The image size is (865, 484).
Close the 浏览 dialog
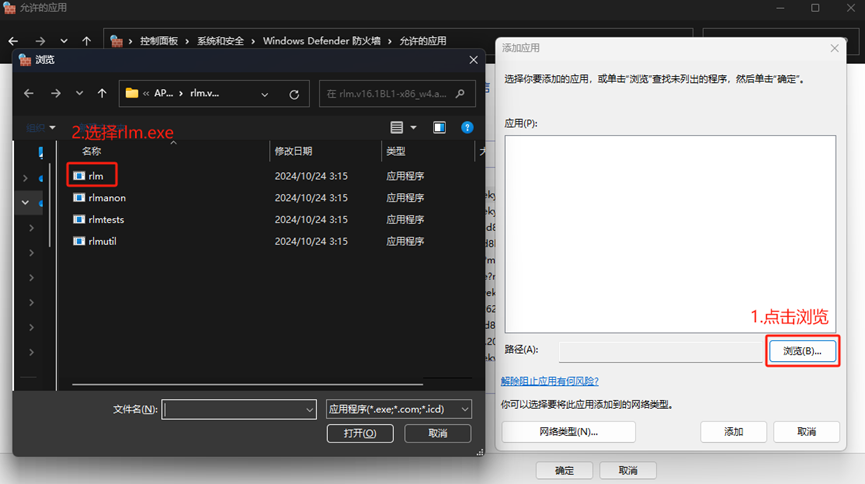pos(473,60)
